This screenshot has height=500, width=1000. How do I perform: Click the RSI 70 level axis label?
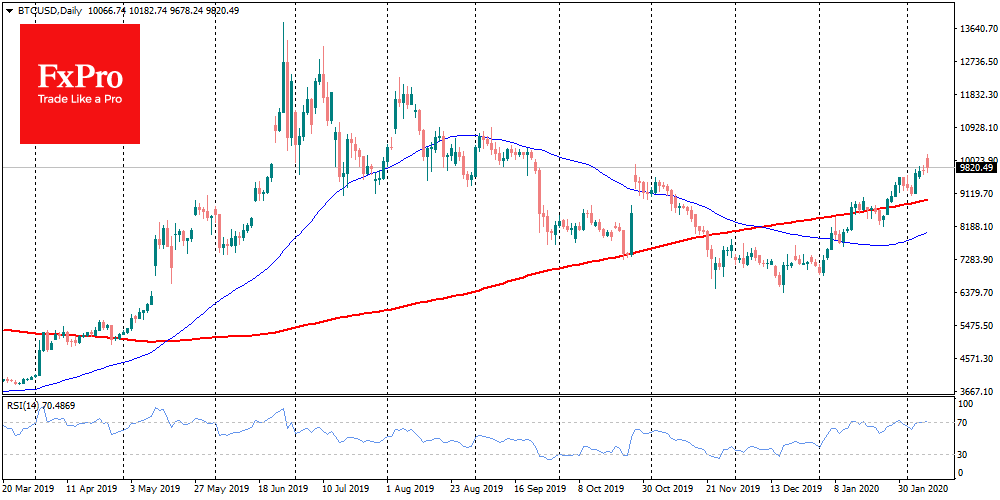coord(964,424)
